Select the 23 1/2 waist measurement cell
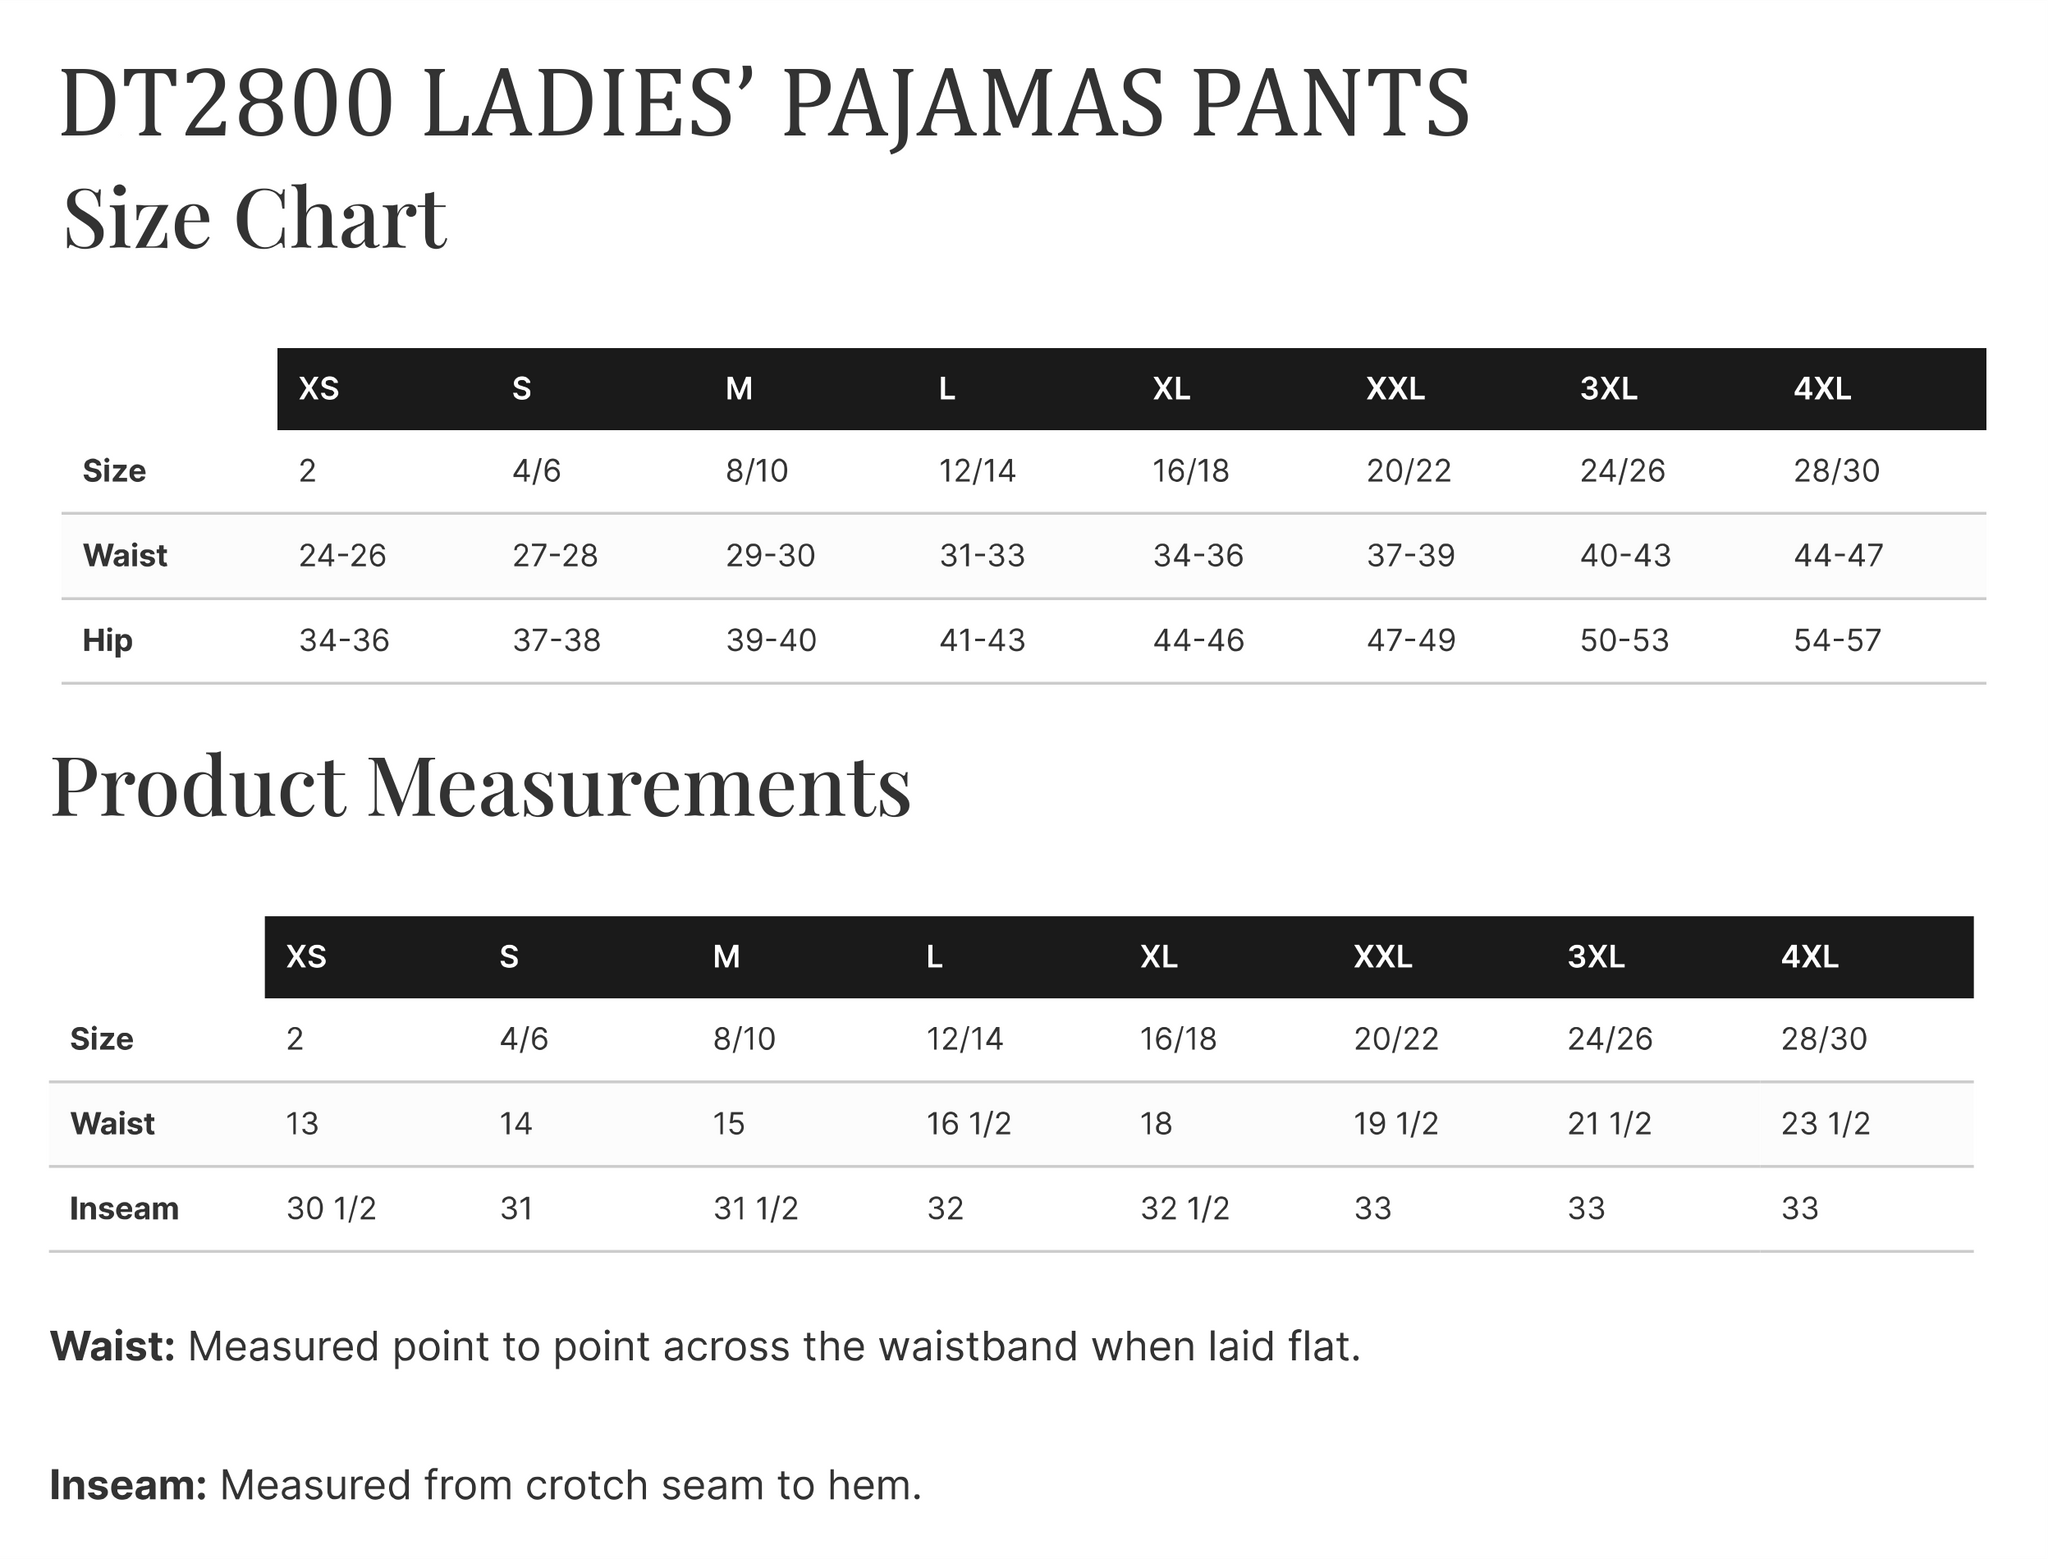2048x1559 pixels. click(1825, 1124)
